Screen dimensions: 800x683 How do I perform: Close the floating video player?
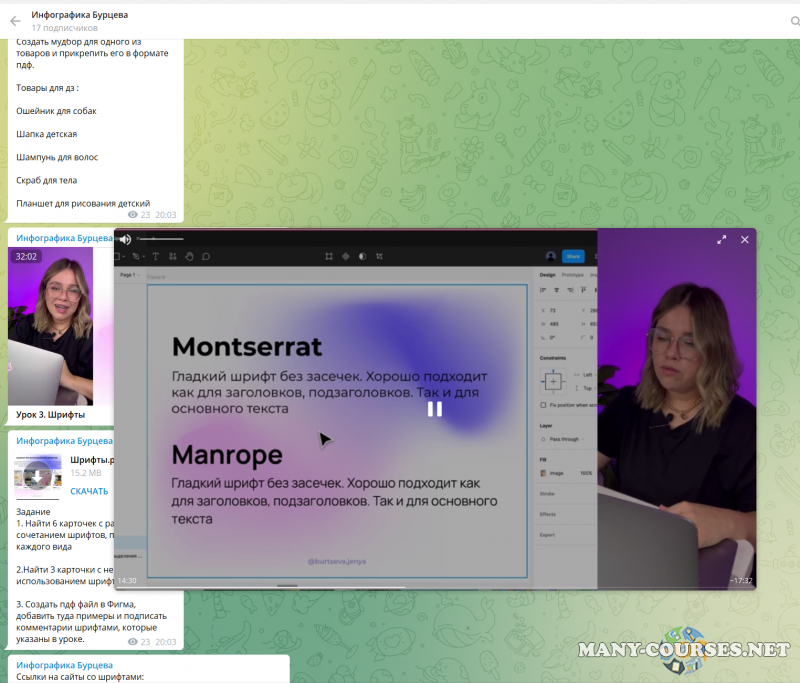click(x=744, y=240)
